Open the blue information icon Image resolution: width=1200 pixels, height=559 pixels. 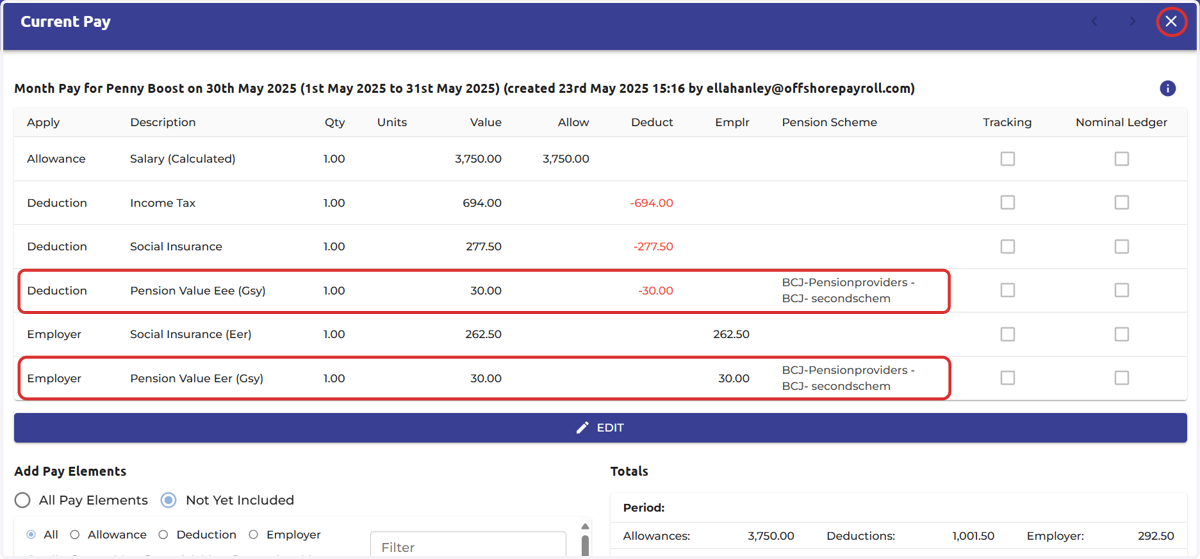tap(1167, 88)
